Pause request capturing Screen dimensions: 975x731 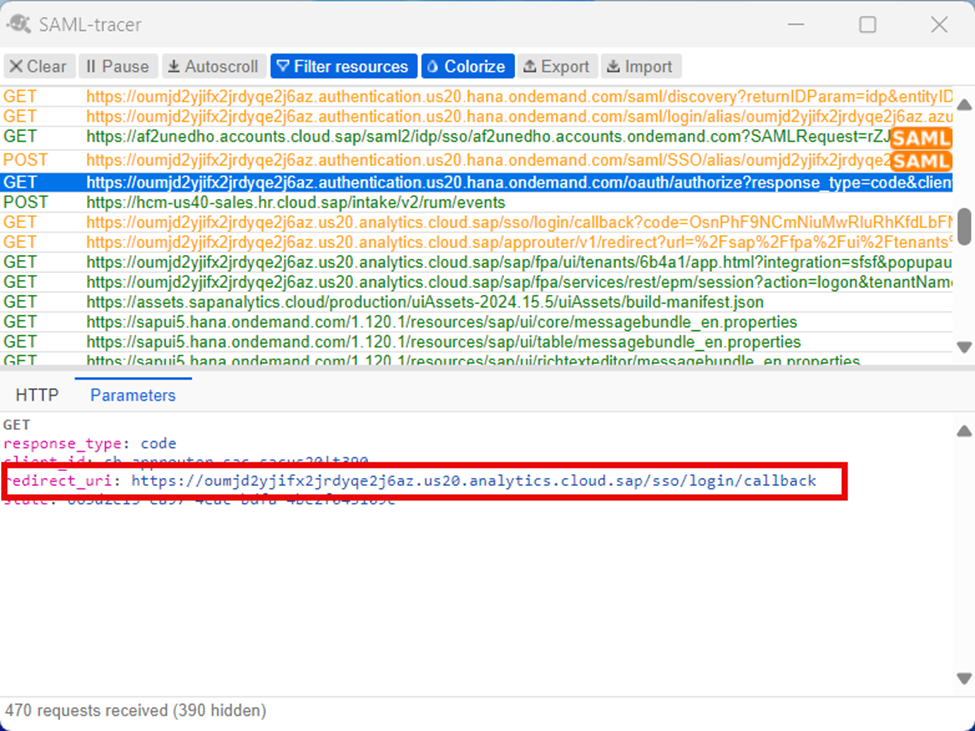pyautogui.click(x=118, y=67)
